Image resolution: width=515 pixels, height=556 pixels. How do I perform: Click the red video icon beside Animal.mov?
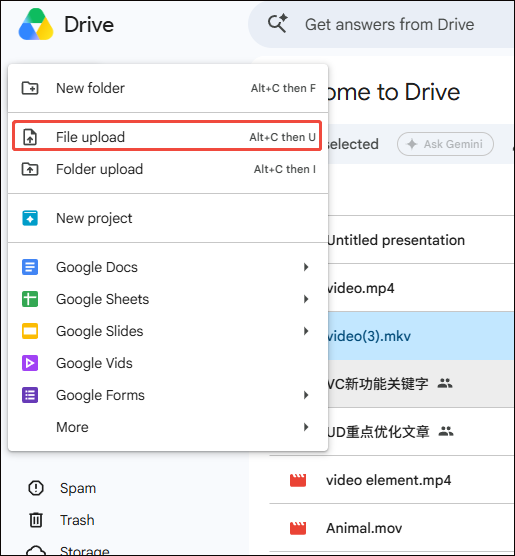click(x=298, y=528)
